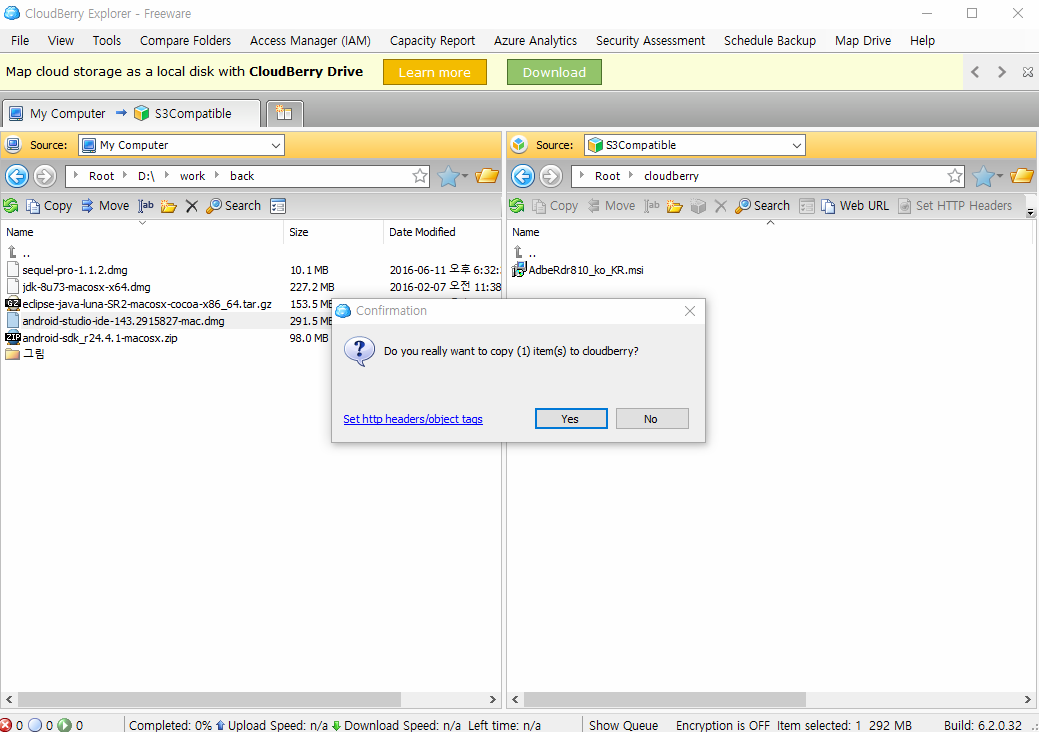This screenshot has height=732, width=1039.
Task: Open favorites list in left pane
Action: tap(453, 176)
